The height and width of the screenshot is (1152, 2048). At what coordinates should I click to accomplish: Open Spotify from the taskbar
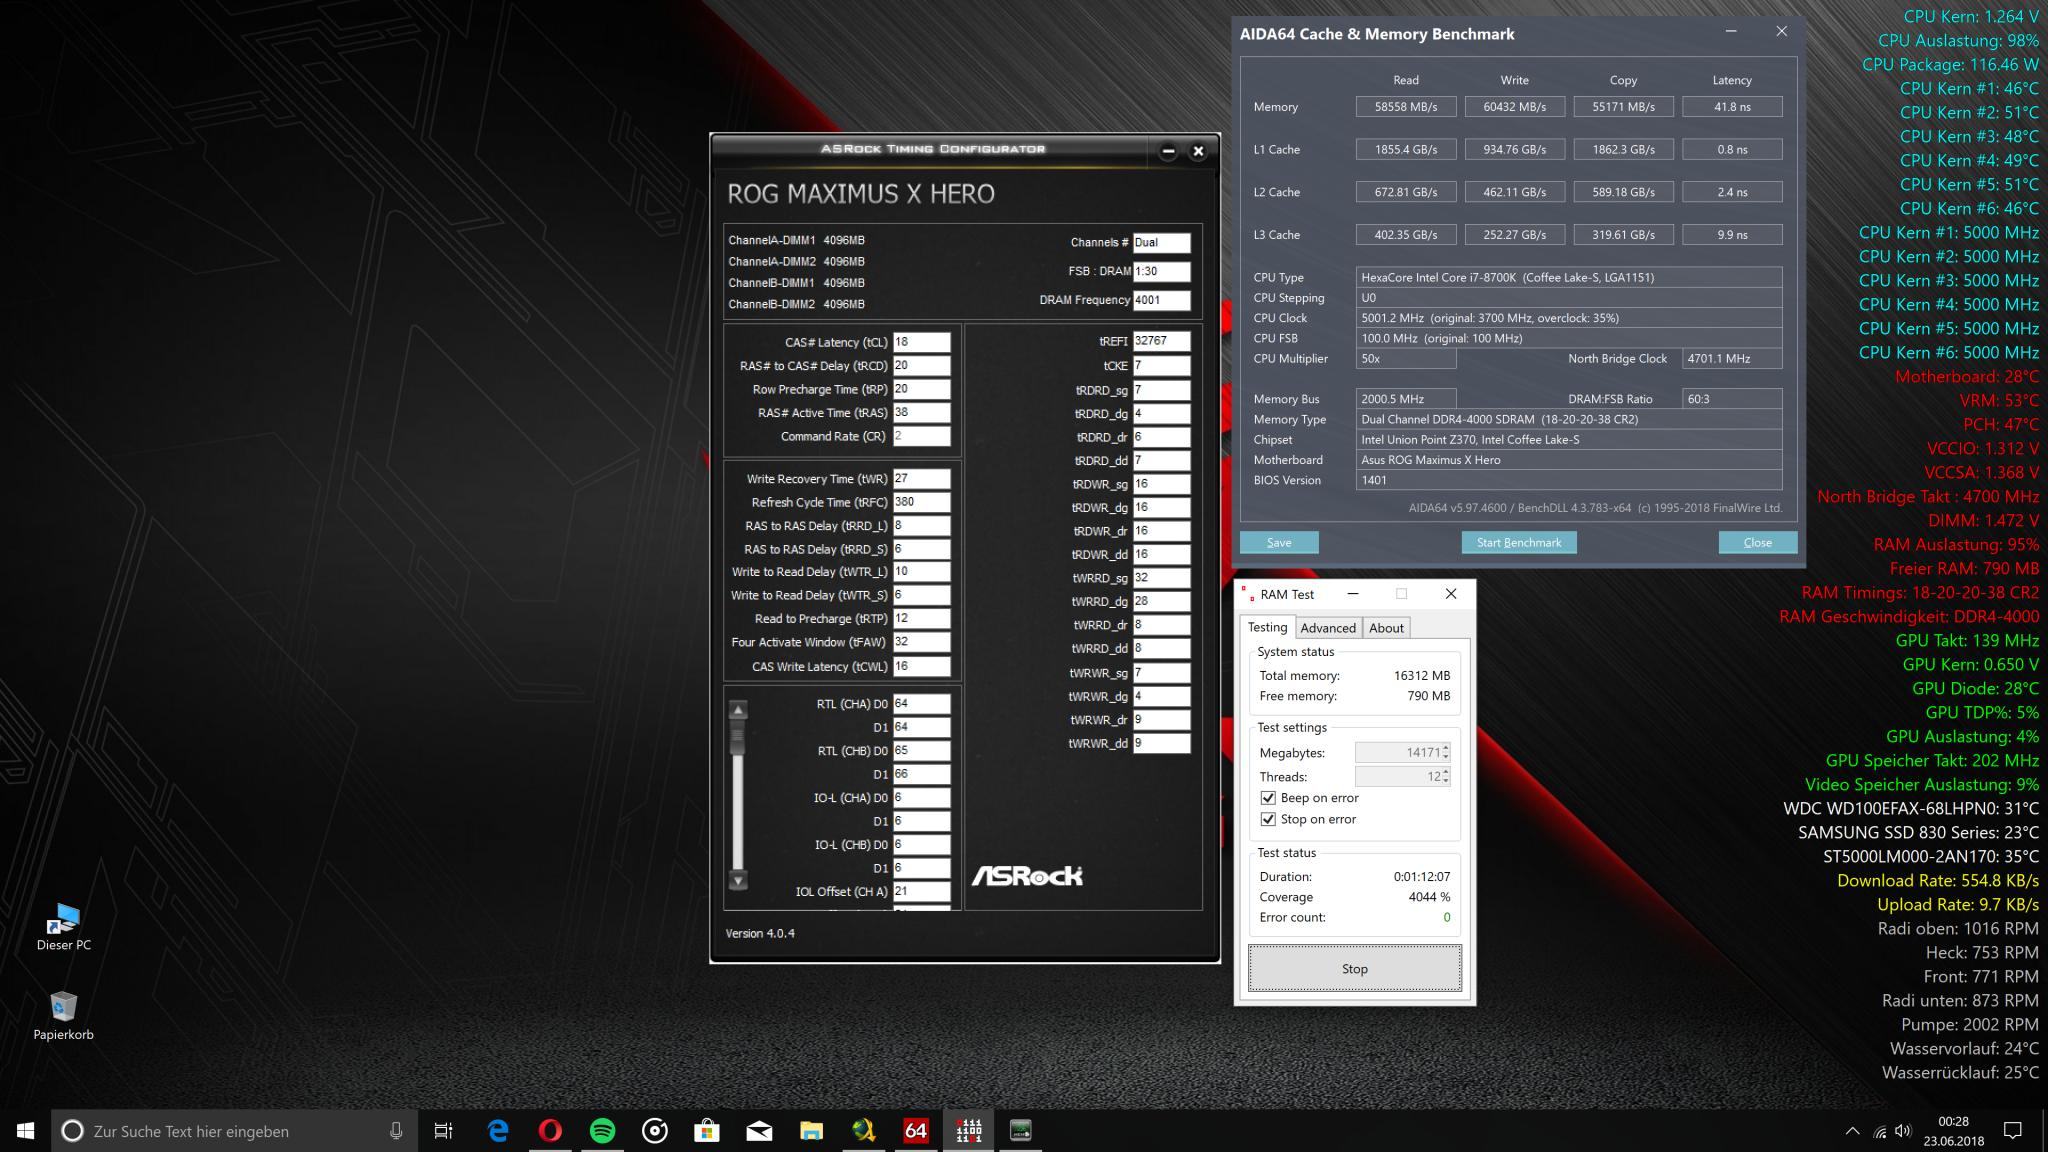602,1131
